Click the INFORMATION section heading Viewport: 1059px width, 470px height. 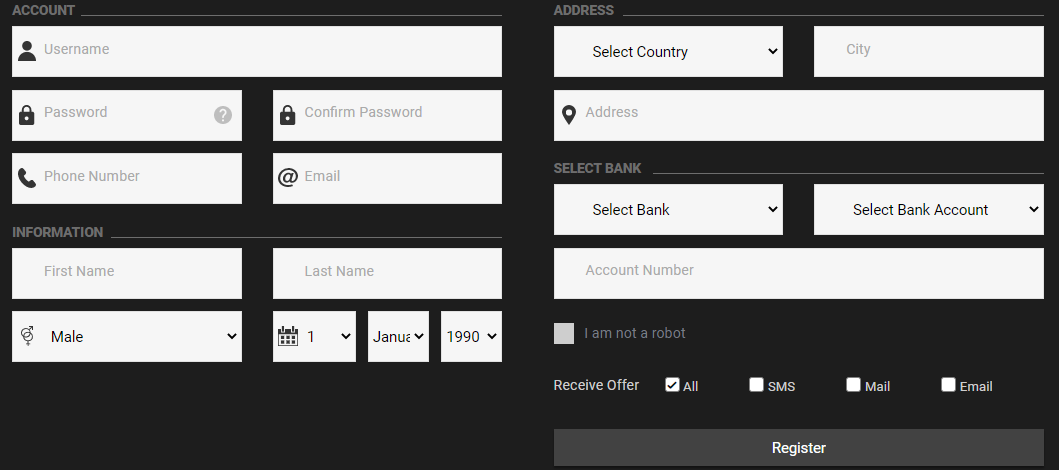57,232
